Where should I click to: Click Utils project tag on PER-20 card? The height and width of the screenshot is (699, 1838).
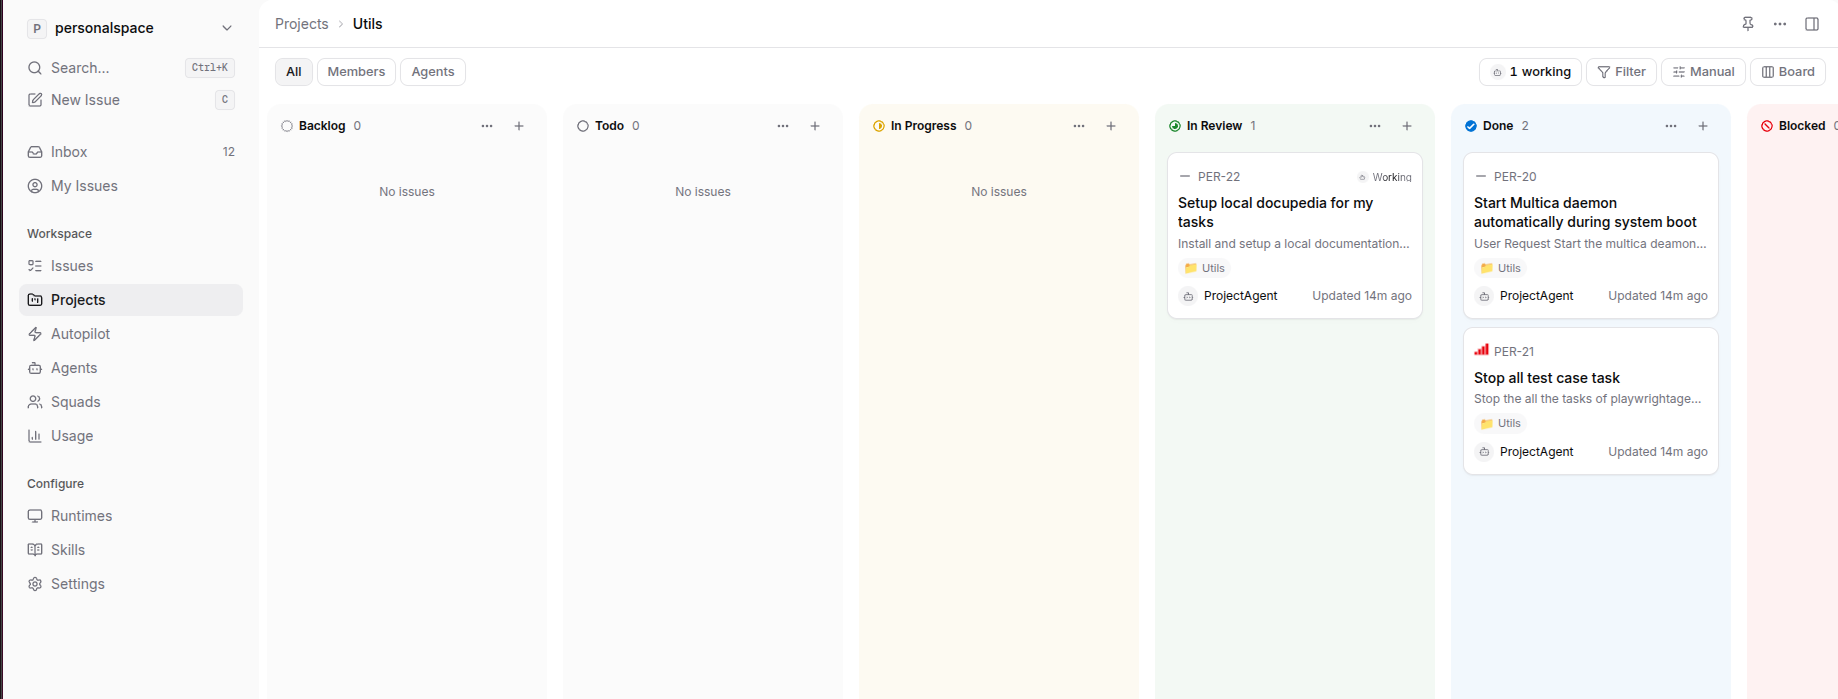(1501, 268)
